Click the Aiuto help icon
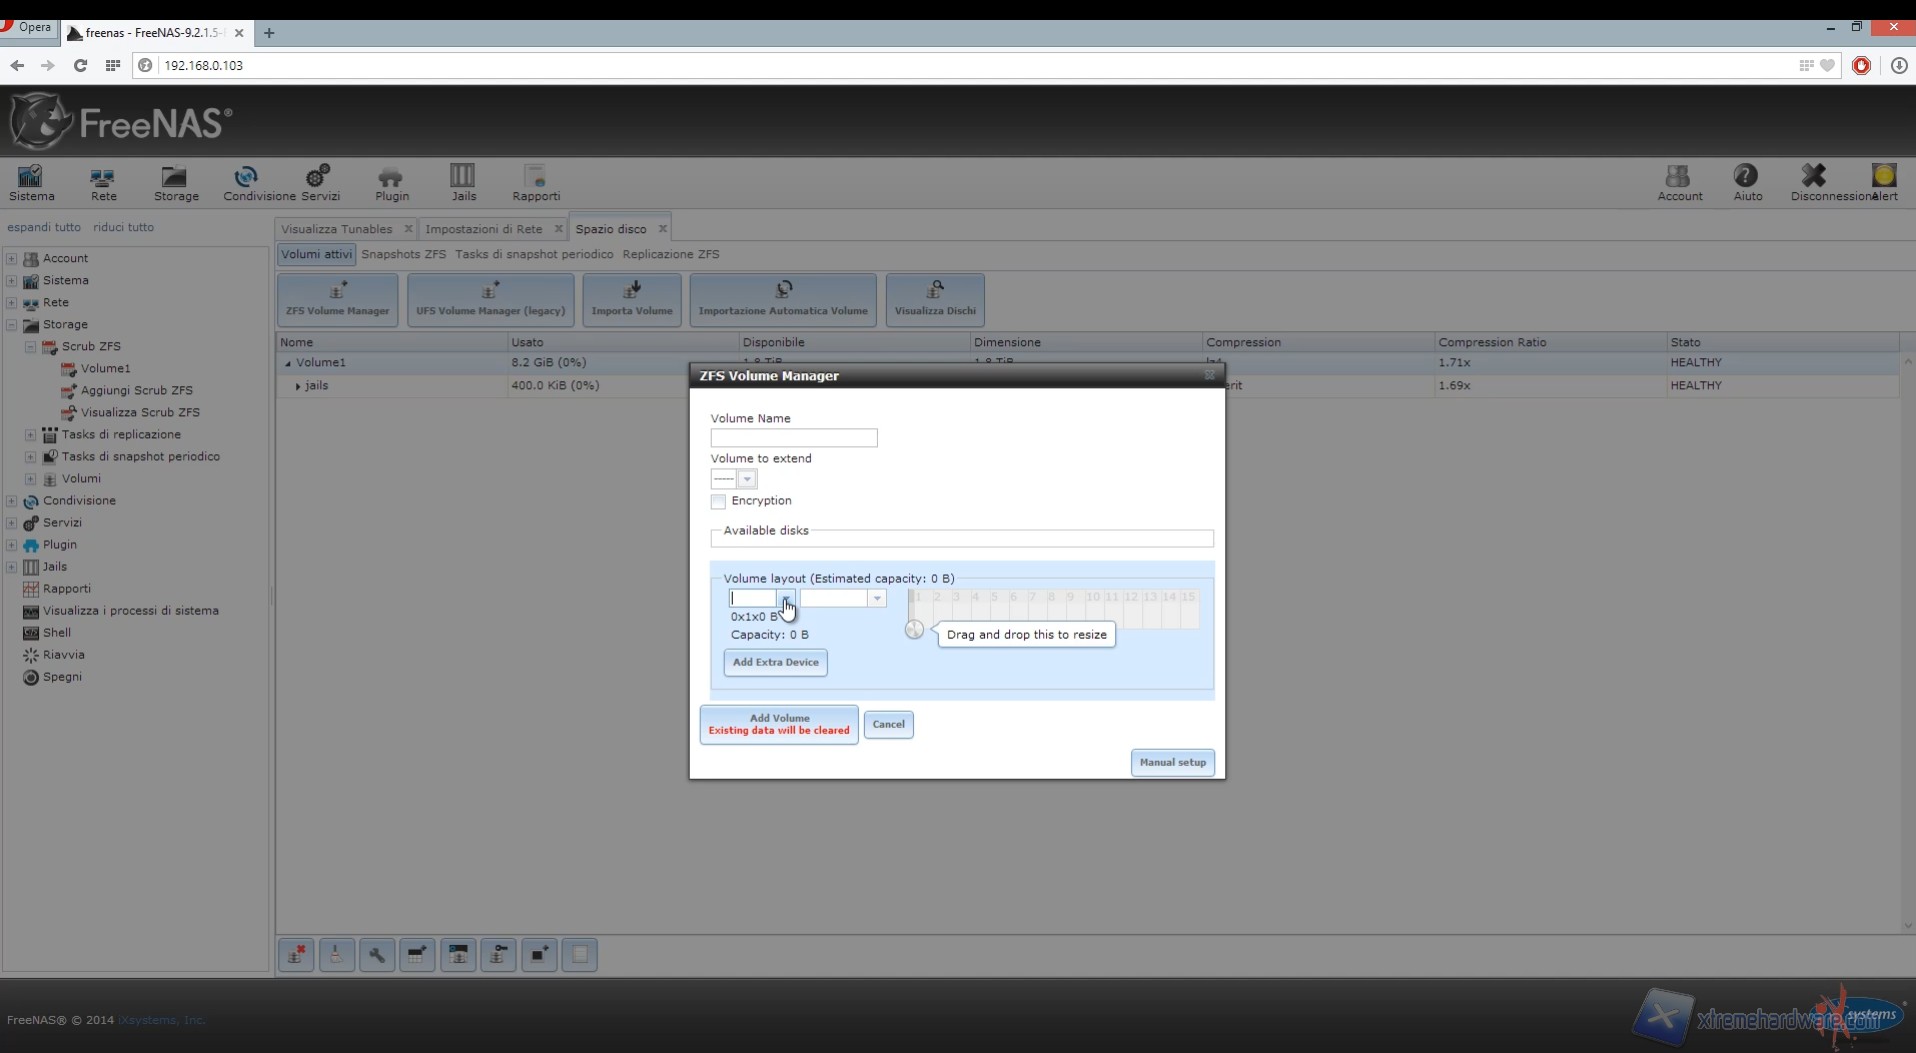 [1746, 184]
